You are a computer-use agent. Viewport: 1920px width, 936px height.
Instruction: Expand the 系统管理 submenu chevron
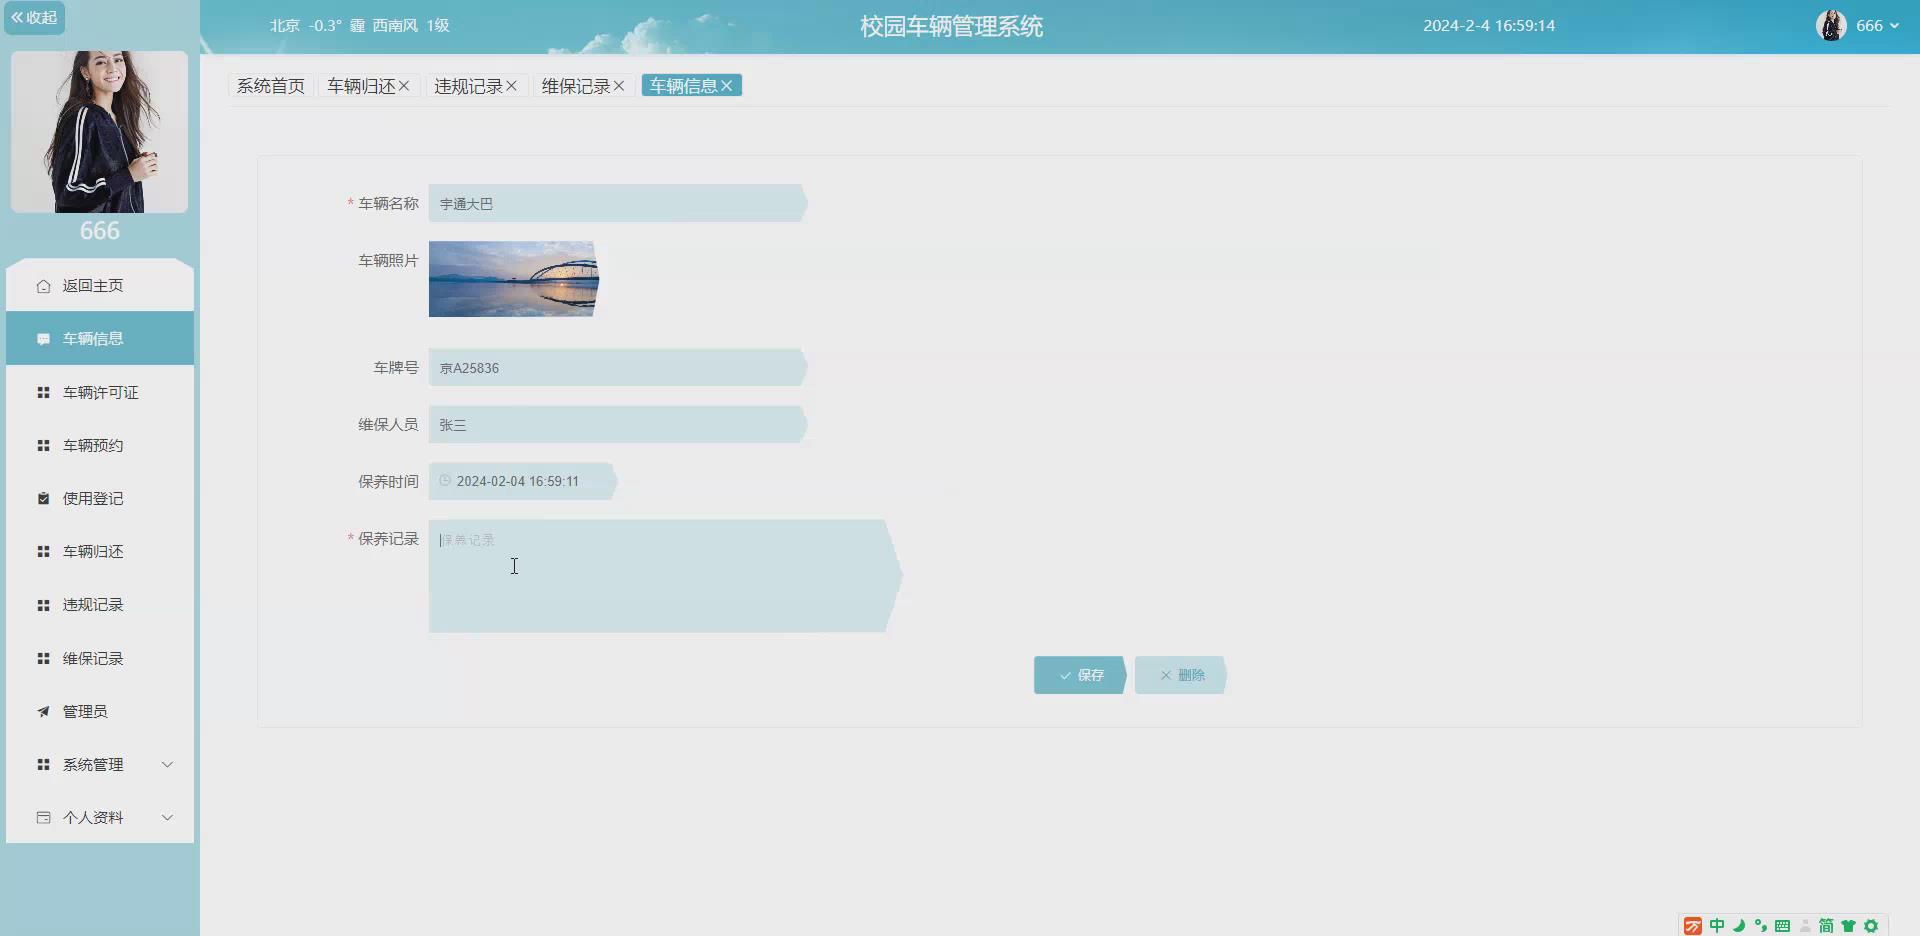click(167, 765)
